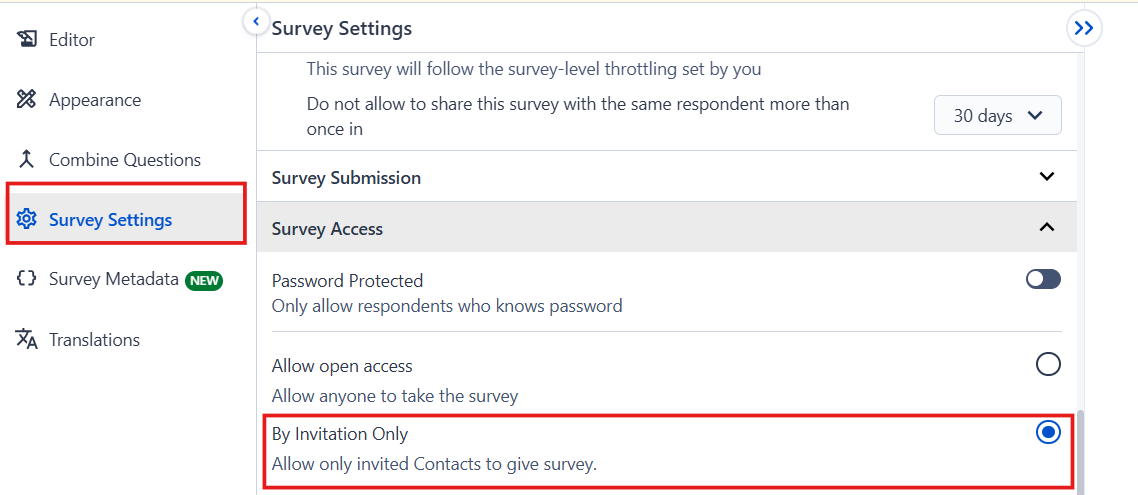Image resolution: width=1138 pixels, height=495 pixels.
Task: Click the Survey Metadata braces icon
Action: point(27,280)
